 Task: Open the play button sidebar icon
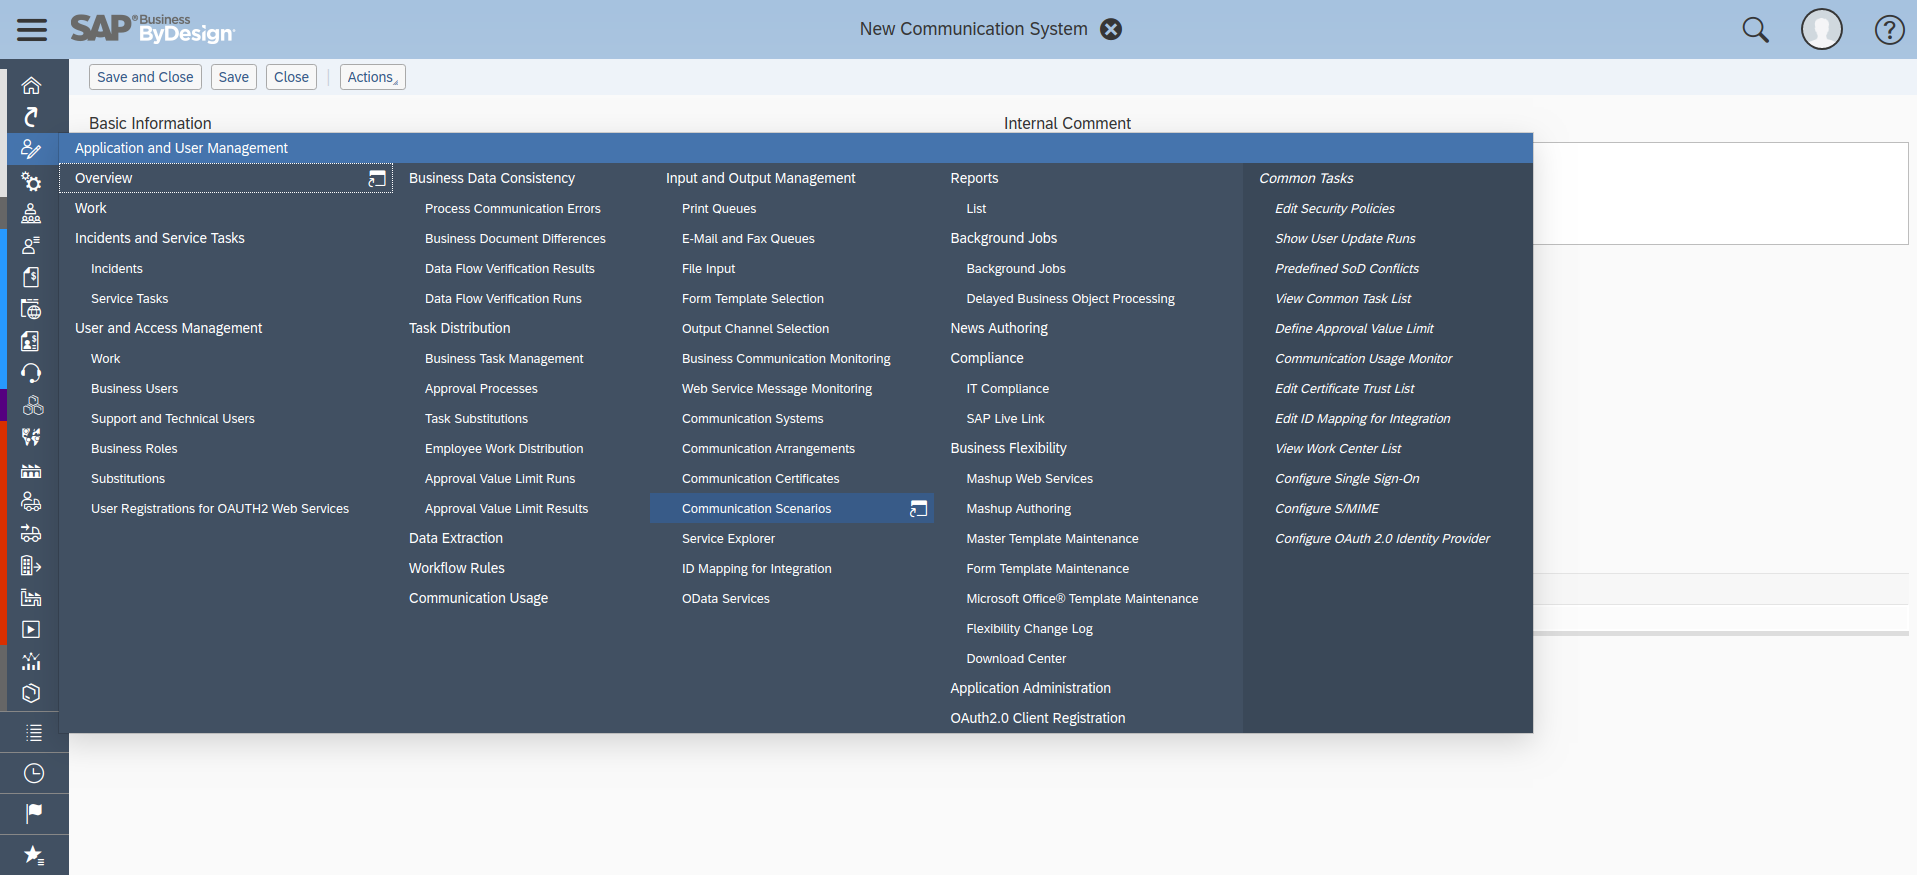click(32, 629)
